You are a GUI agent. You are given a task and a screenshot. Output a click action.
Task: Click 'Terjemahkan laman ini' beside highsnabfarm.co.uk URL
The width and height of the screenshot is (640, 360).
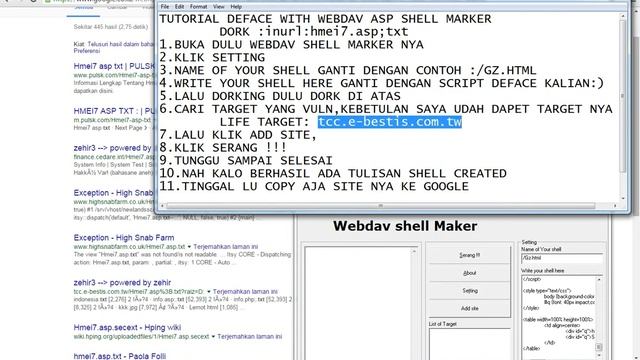[225, 247]
